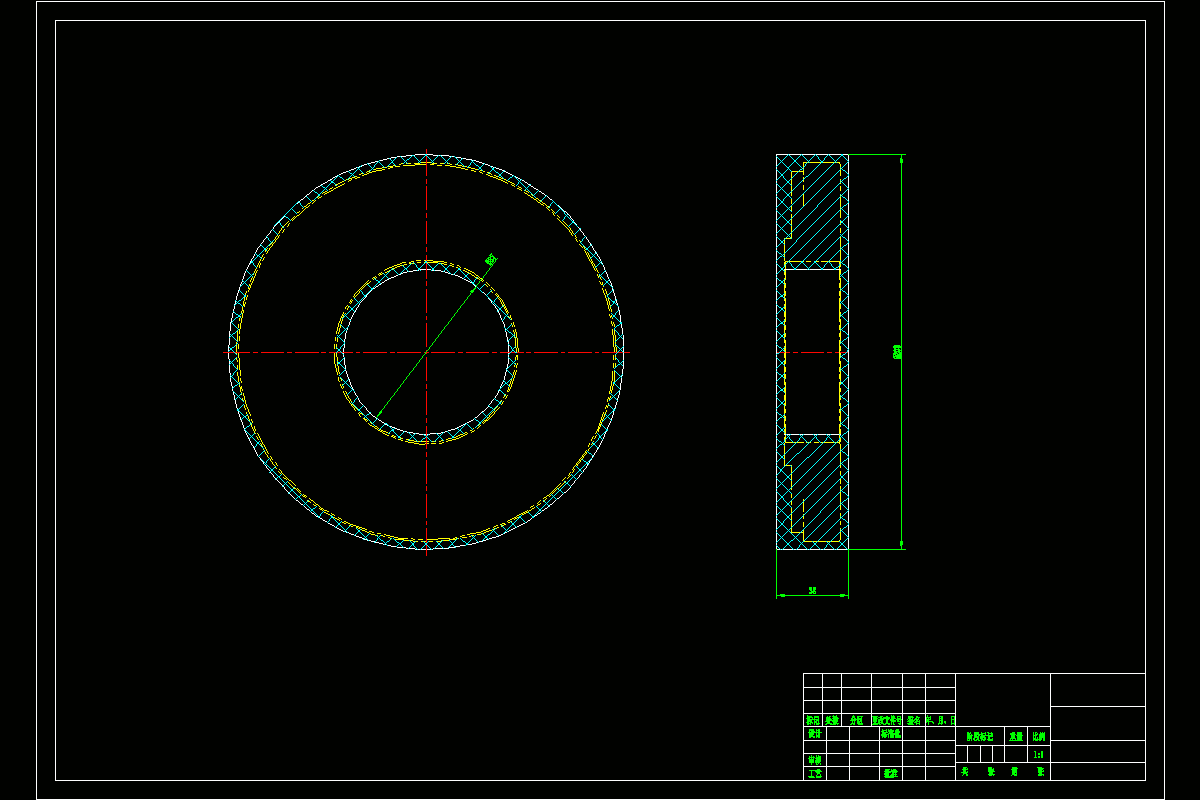Pick the red horizontal centerline of the ring

pyautogui.click(x=427, y=352)
